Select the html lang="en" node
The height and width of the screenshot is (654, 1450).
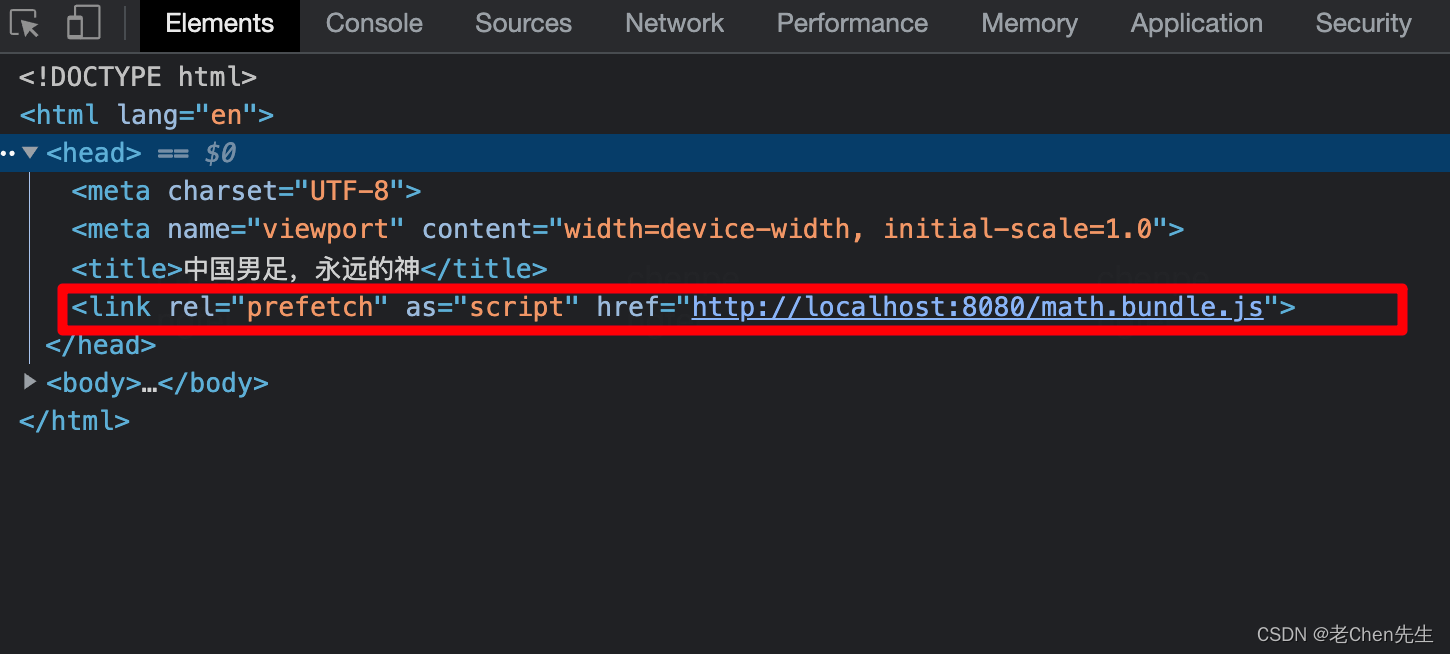[146, 115]
